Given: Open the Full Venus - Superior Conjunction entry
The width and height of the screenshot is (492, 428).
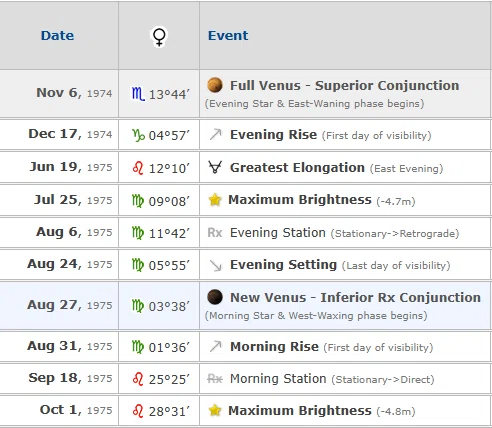Looking at the screenshot, I should [345, 86].
